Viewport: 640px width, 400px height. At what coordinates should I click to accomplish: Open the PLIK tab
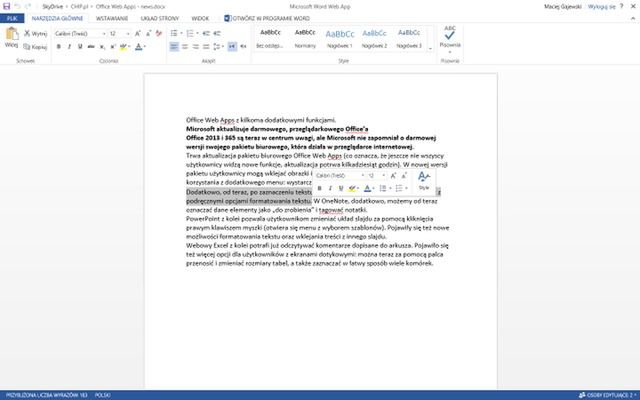pyautogui.click(x=12, y=18)
